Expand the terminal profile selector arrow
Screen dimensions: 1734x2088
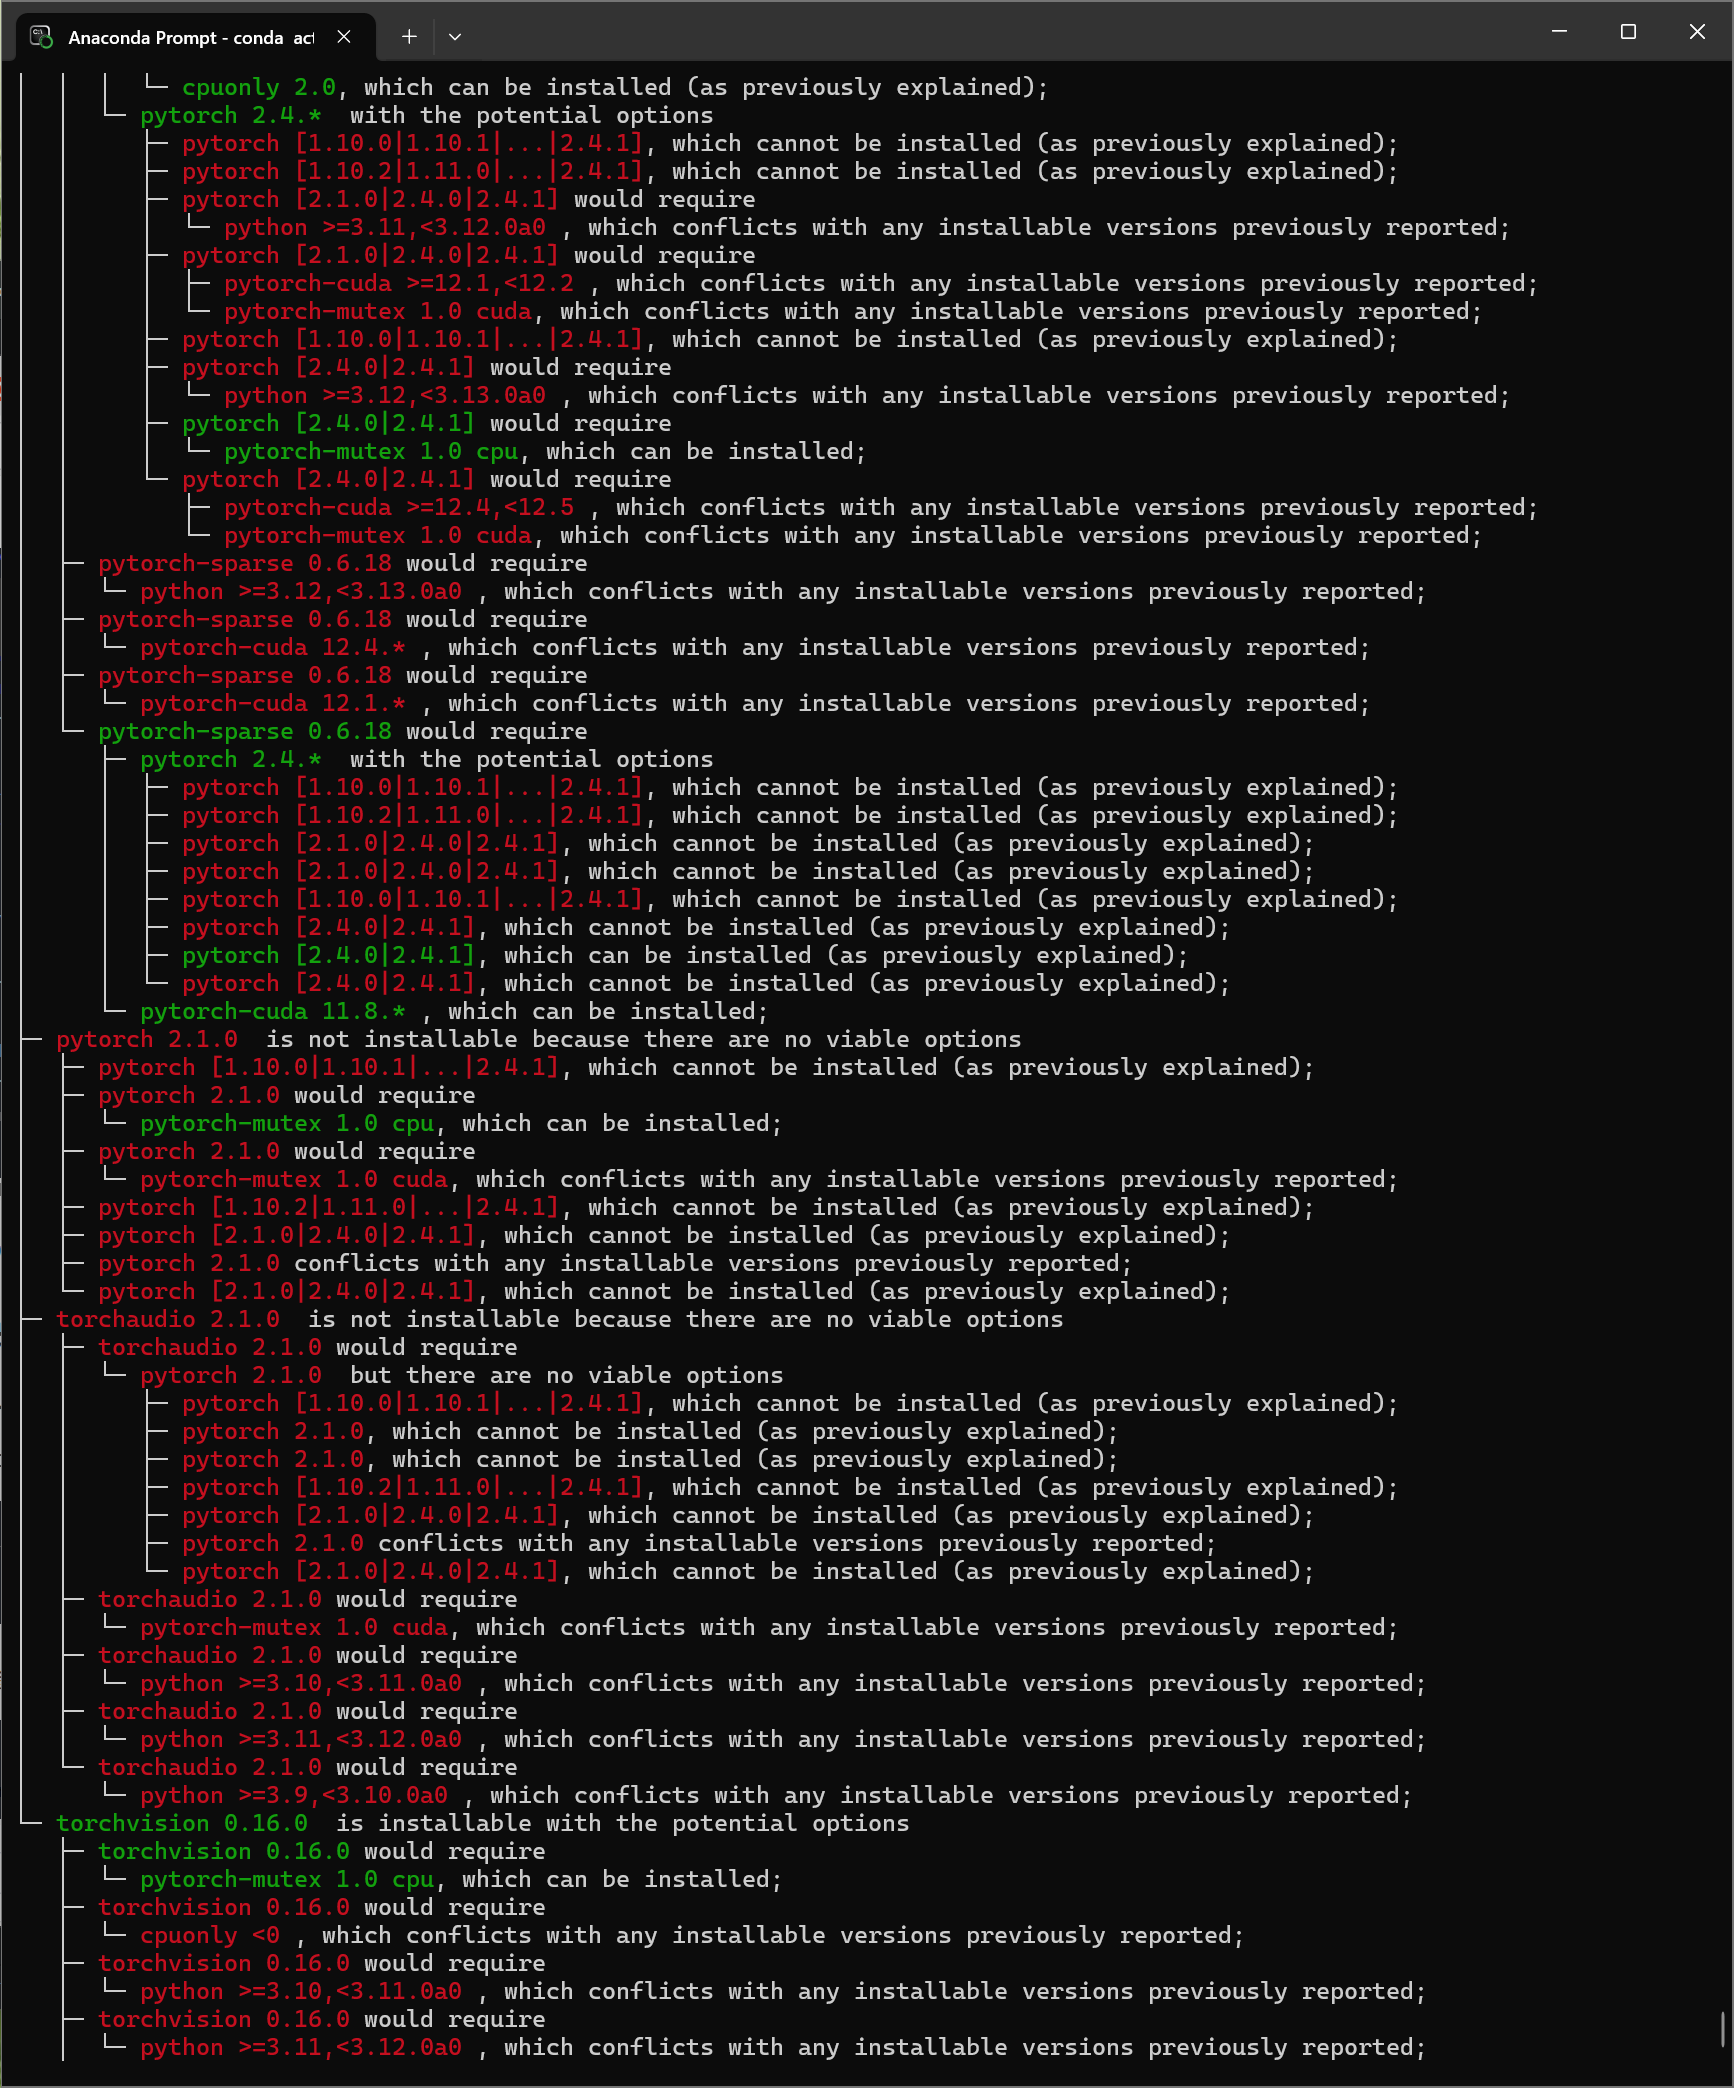456,36
